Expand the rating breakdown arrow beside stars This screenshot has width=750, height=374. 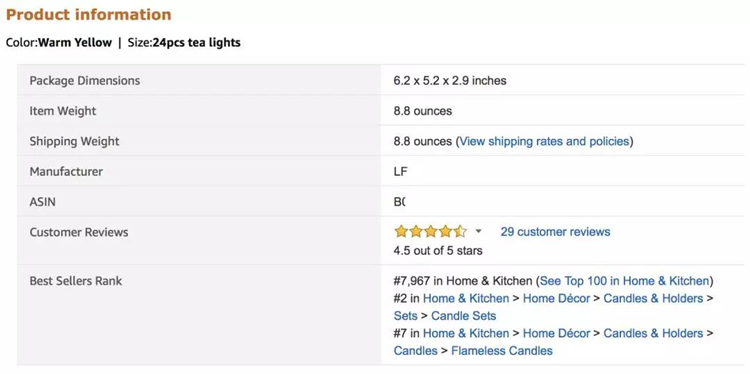point(478,232)
